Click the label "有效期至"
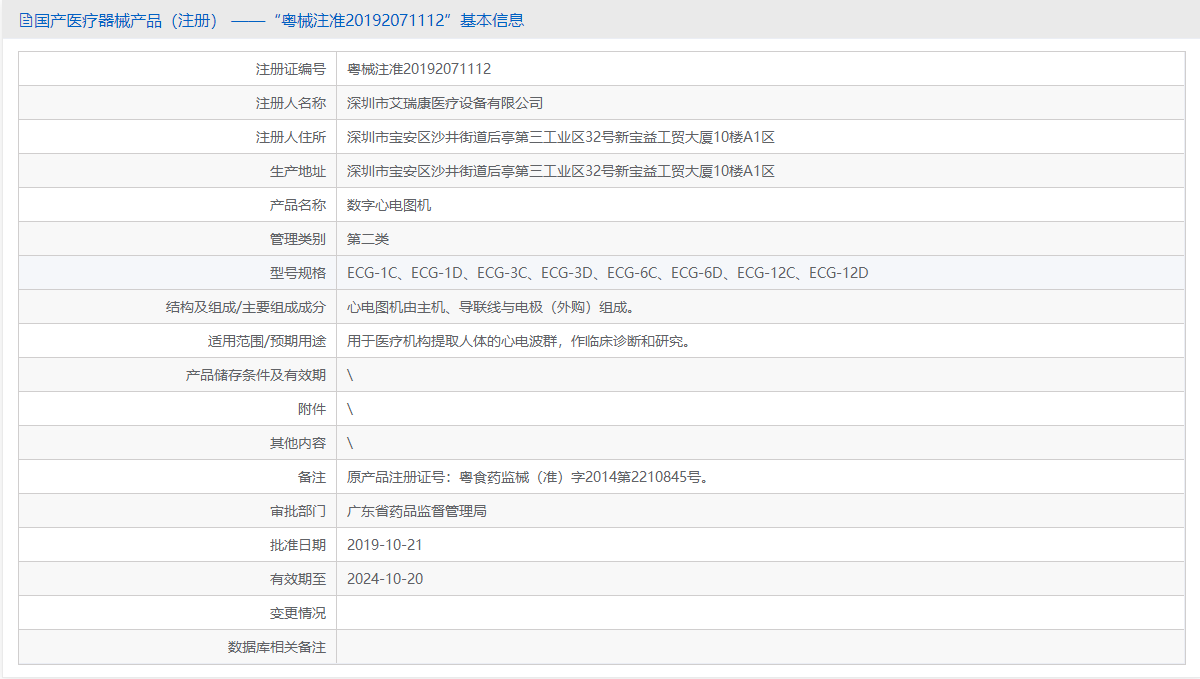This screenshot has height=679, width=1200. coord(298,579)
